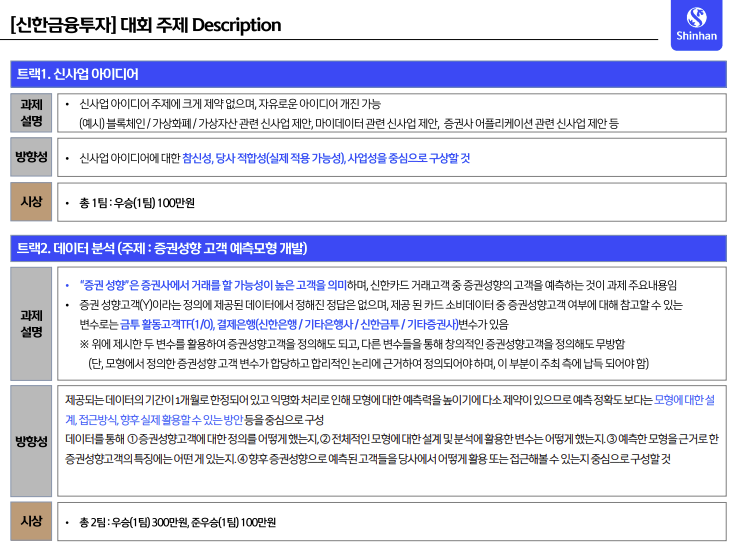
Task: Click the Track 1 '방향성' label cell
Action: click(31, 157)
